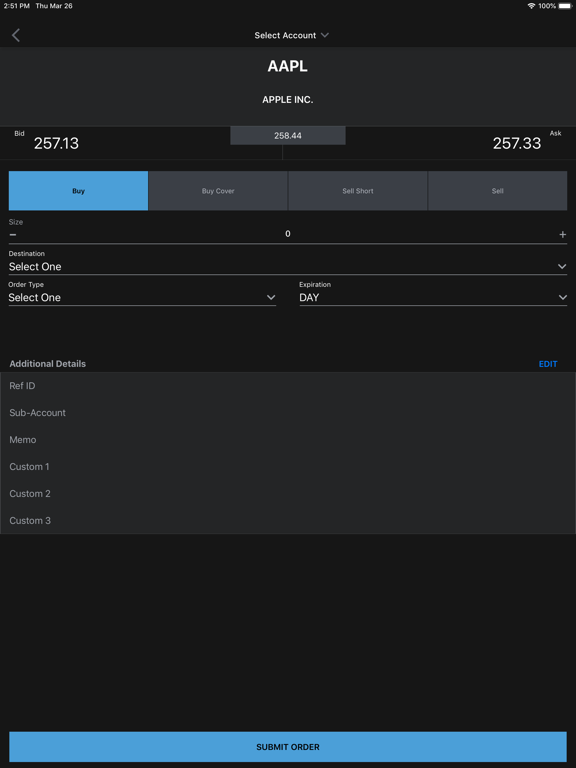Open the Expiration DAY dropdown

pos(433,297)
